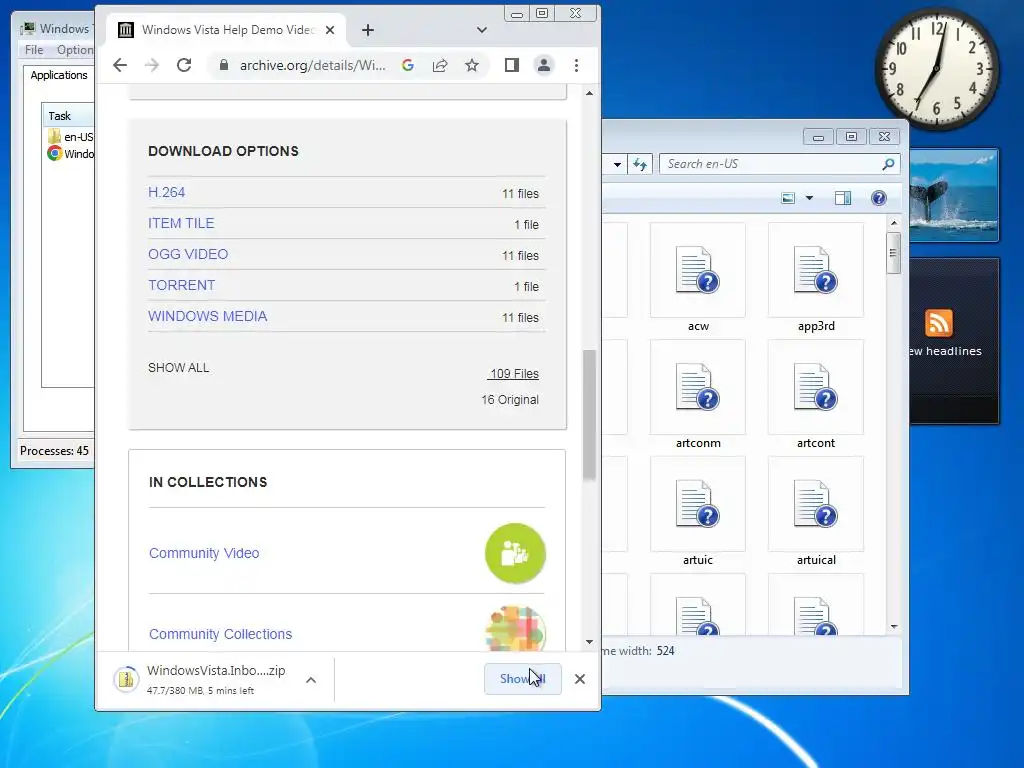Click the Google icon in address bar

click(x=408, y=65)
